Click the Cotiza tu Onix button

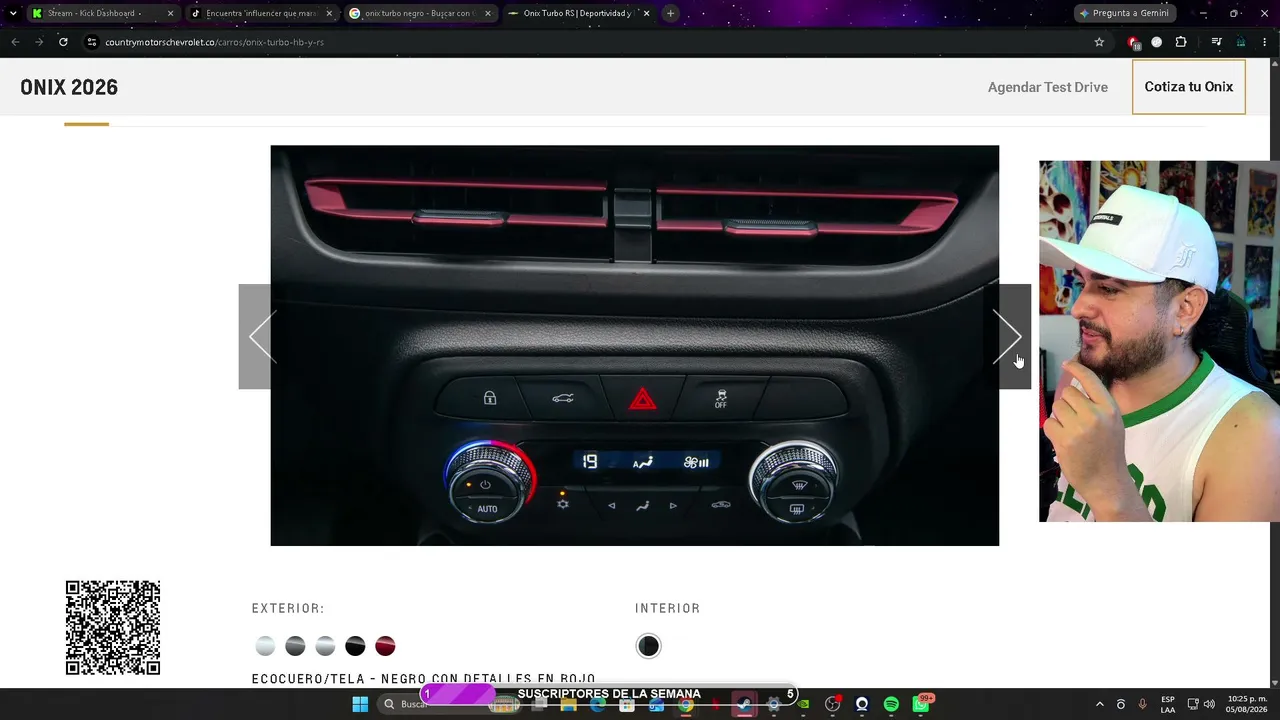pyautogui.click(x=1189, y=87)
